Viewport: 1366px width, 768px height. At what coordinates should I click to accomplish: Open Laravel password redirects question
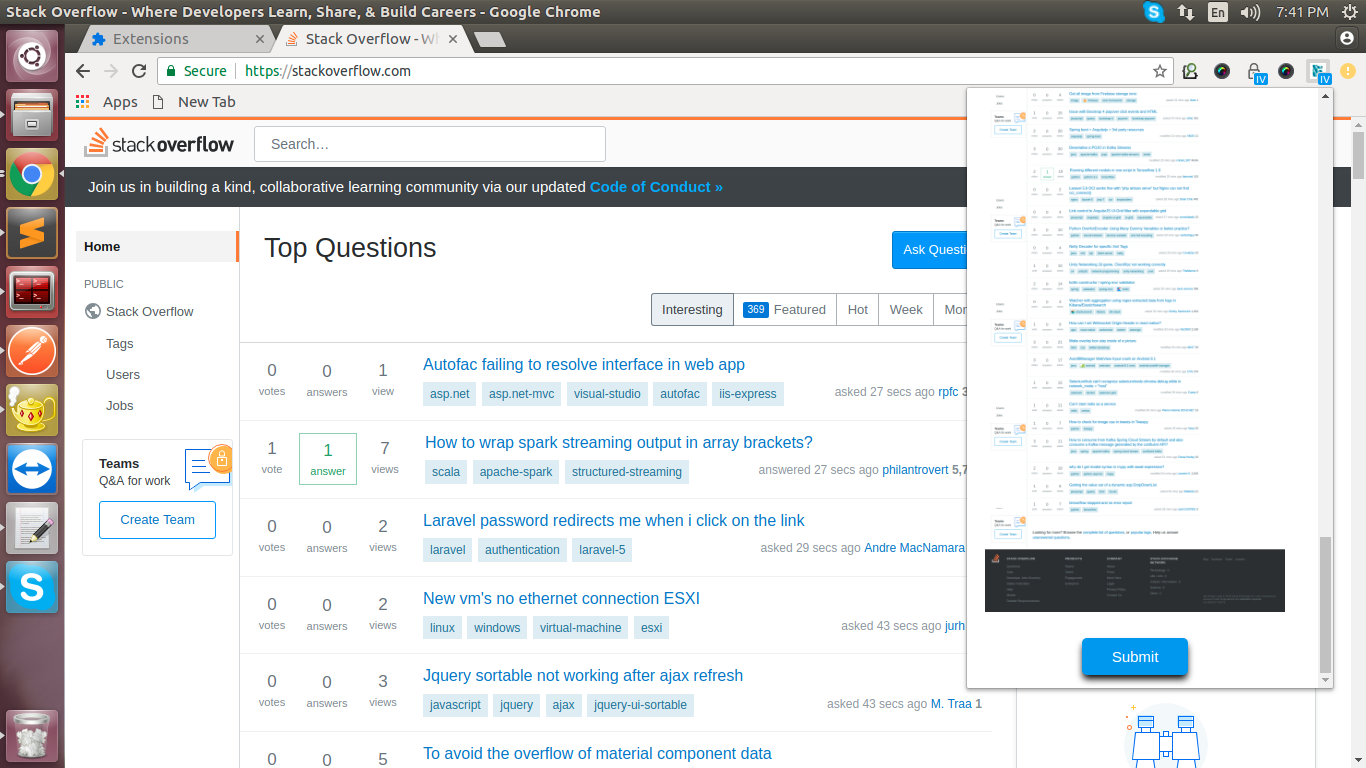pyautogui.click(x=614, y=520)
